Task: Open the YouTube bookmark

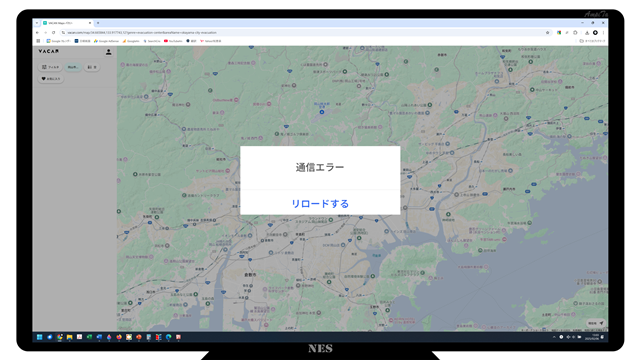Action: click(173, 41)
